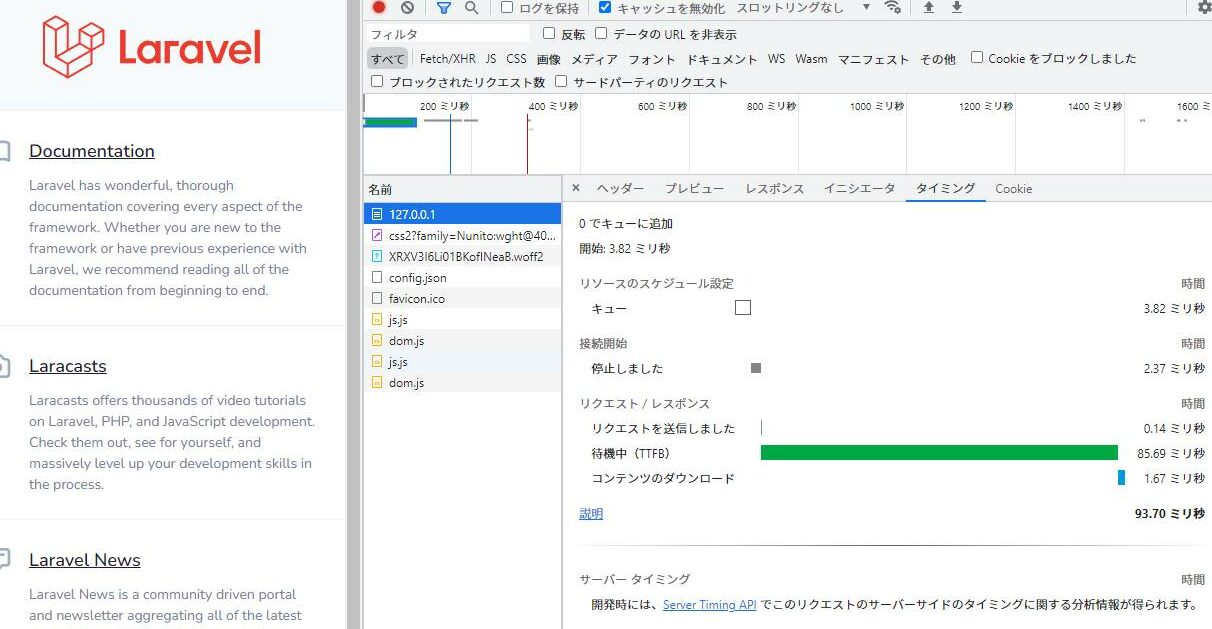1212x629 pixels.
Task: Filter by ドキュメント requests
Action: click(x=722, y=59)
